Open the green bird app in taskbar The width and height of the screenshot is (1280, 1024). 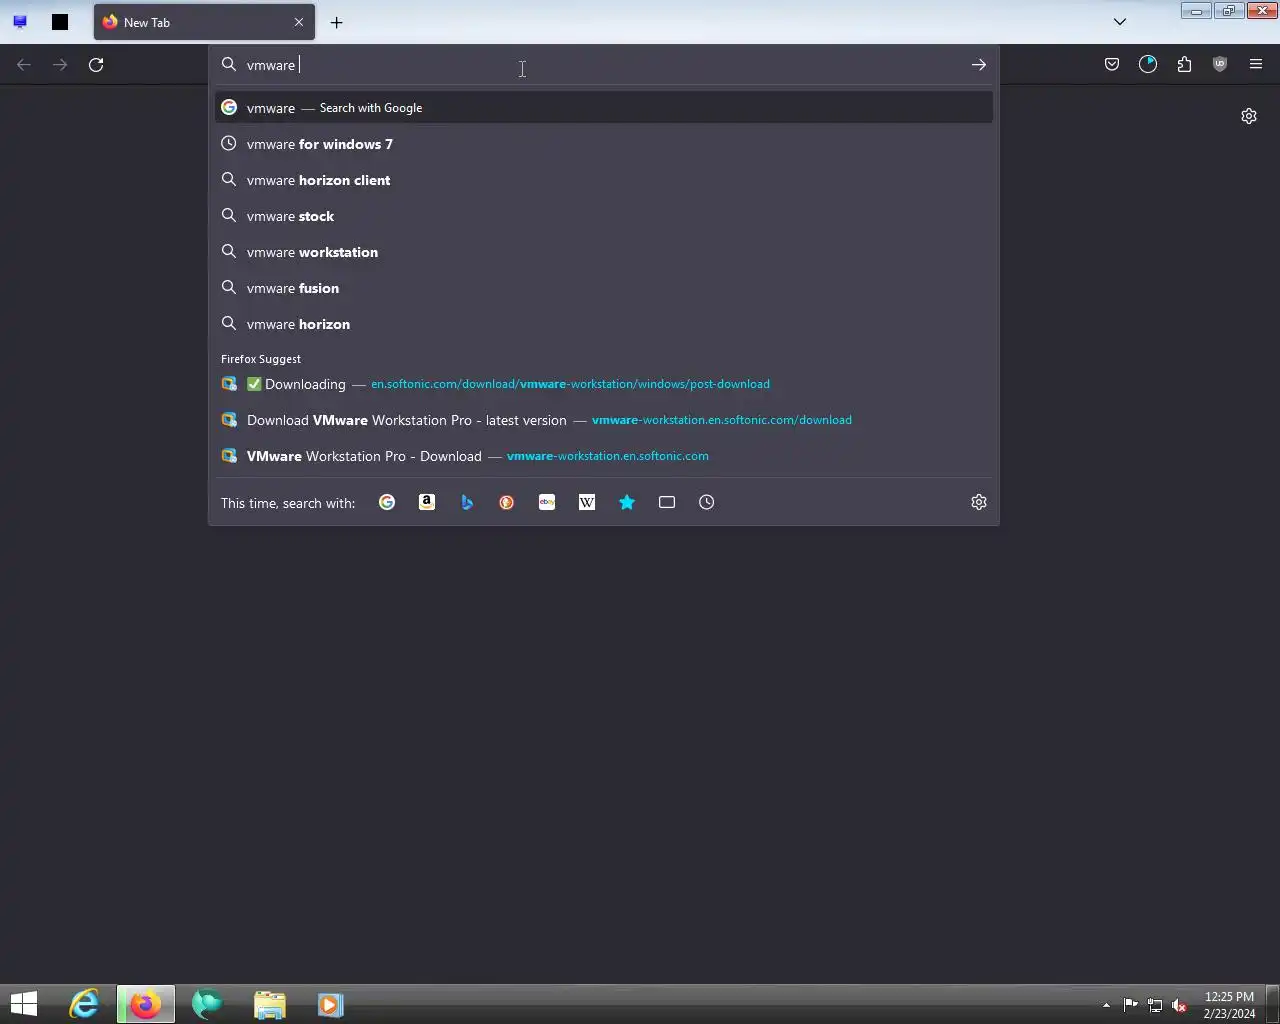coord(207,1004)
